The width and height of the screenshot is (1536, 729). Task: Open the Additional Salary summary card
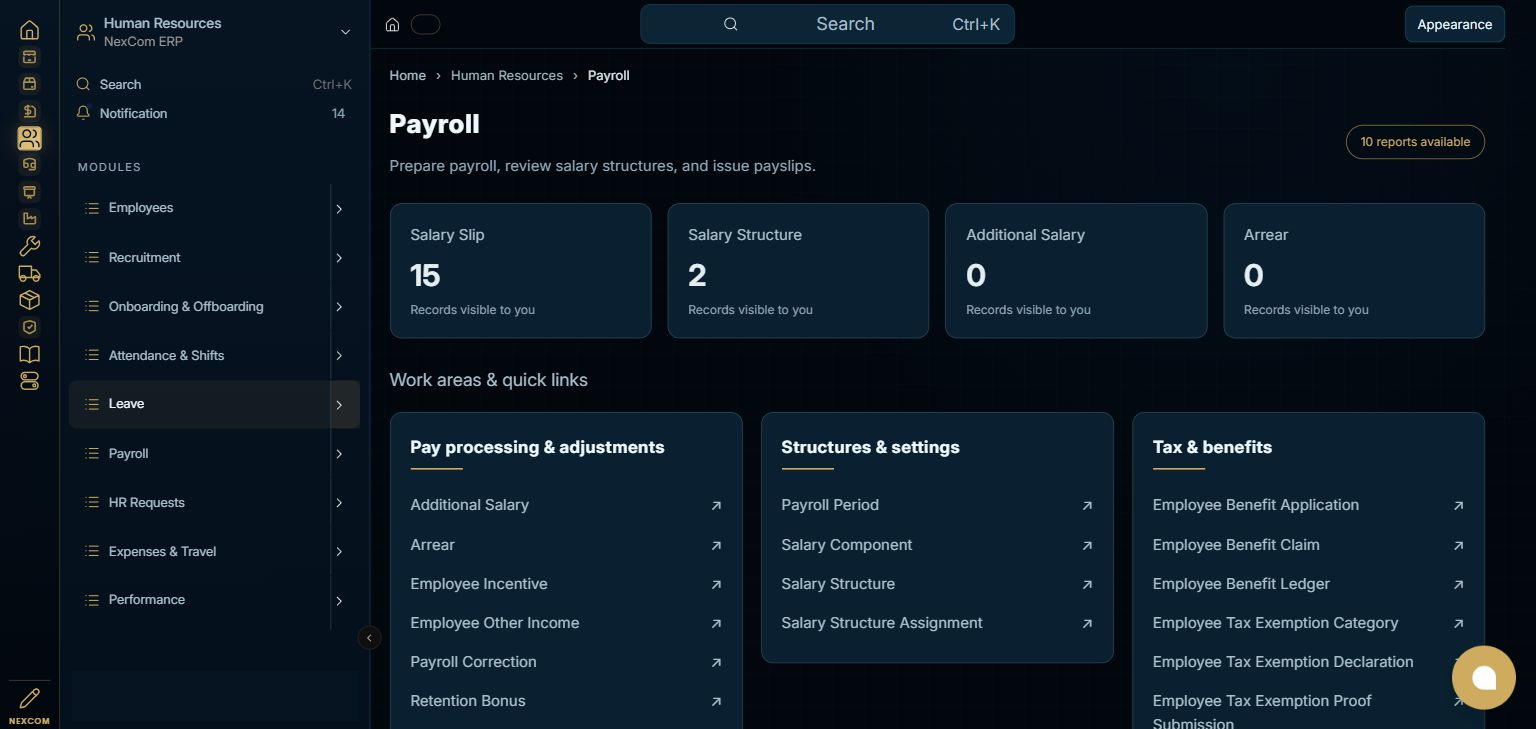coord(1076,271)
